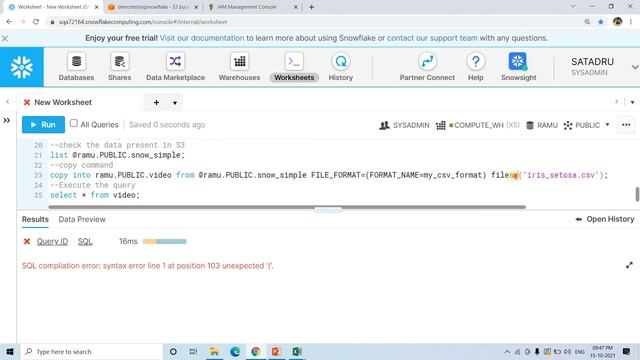Screen dimensions: 640x360
Task: Click the Snowflake logo
Action: point(22,67)
